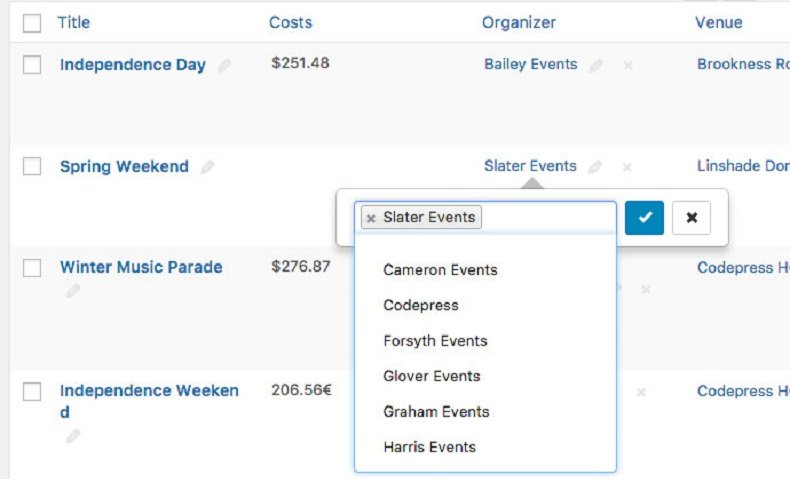Click pencil edit icon beside Independence Day title
This screenshot has width=790, height=481.
pyautogui.click(x=225, y=65)
